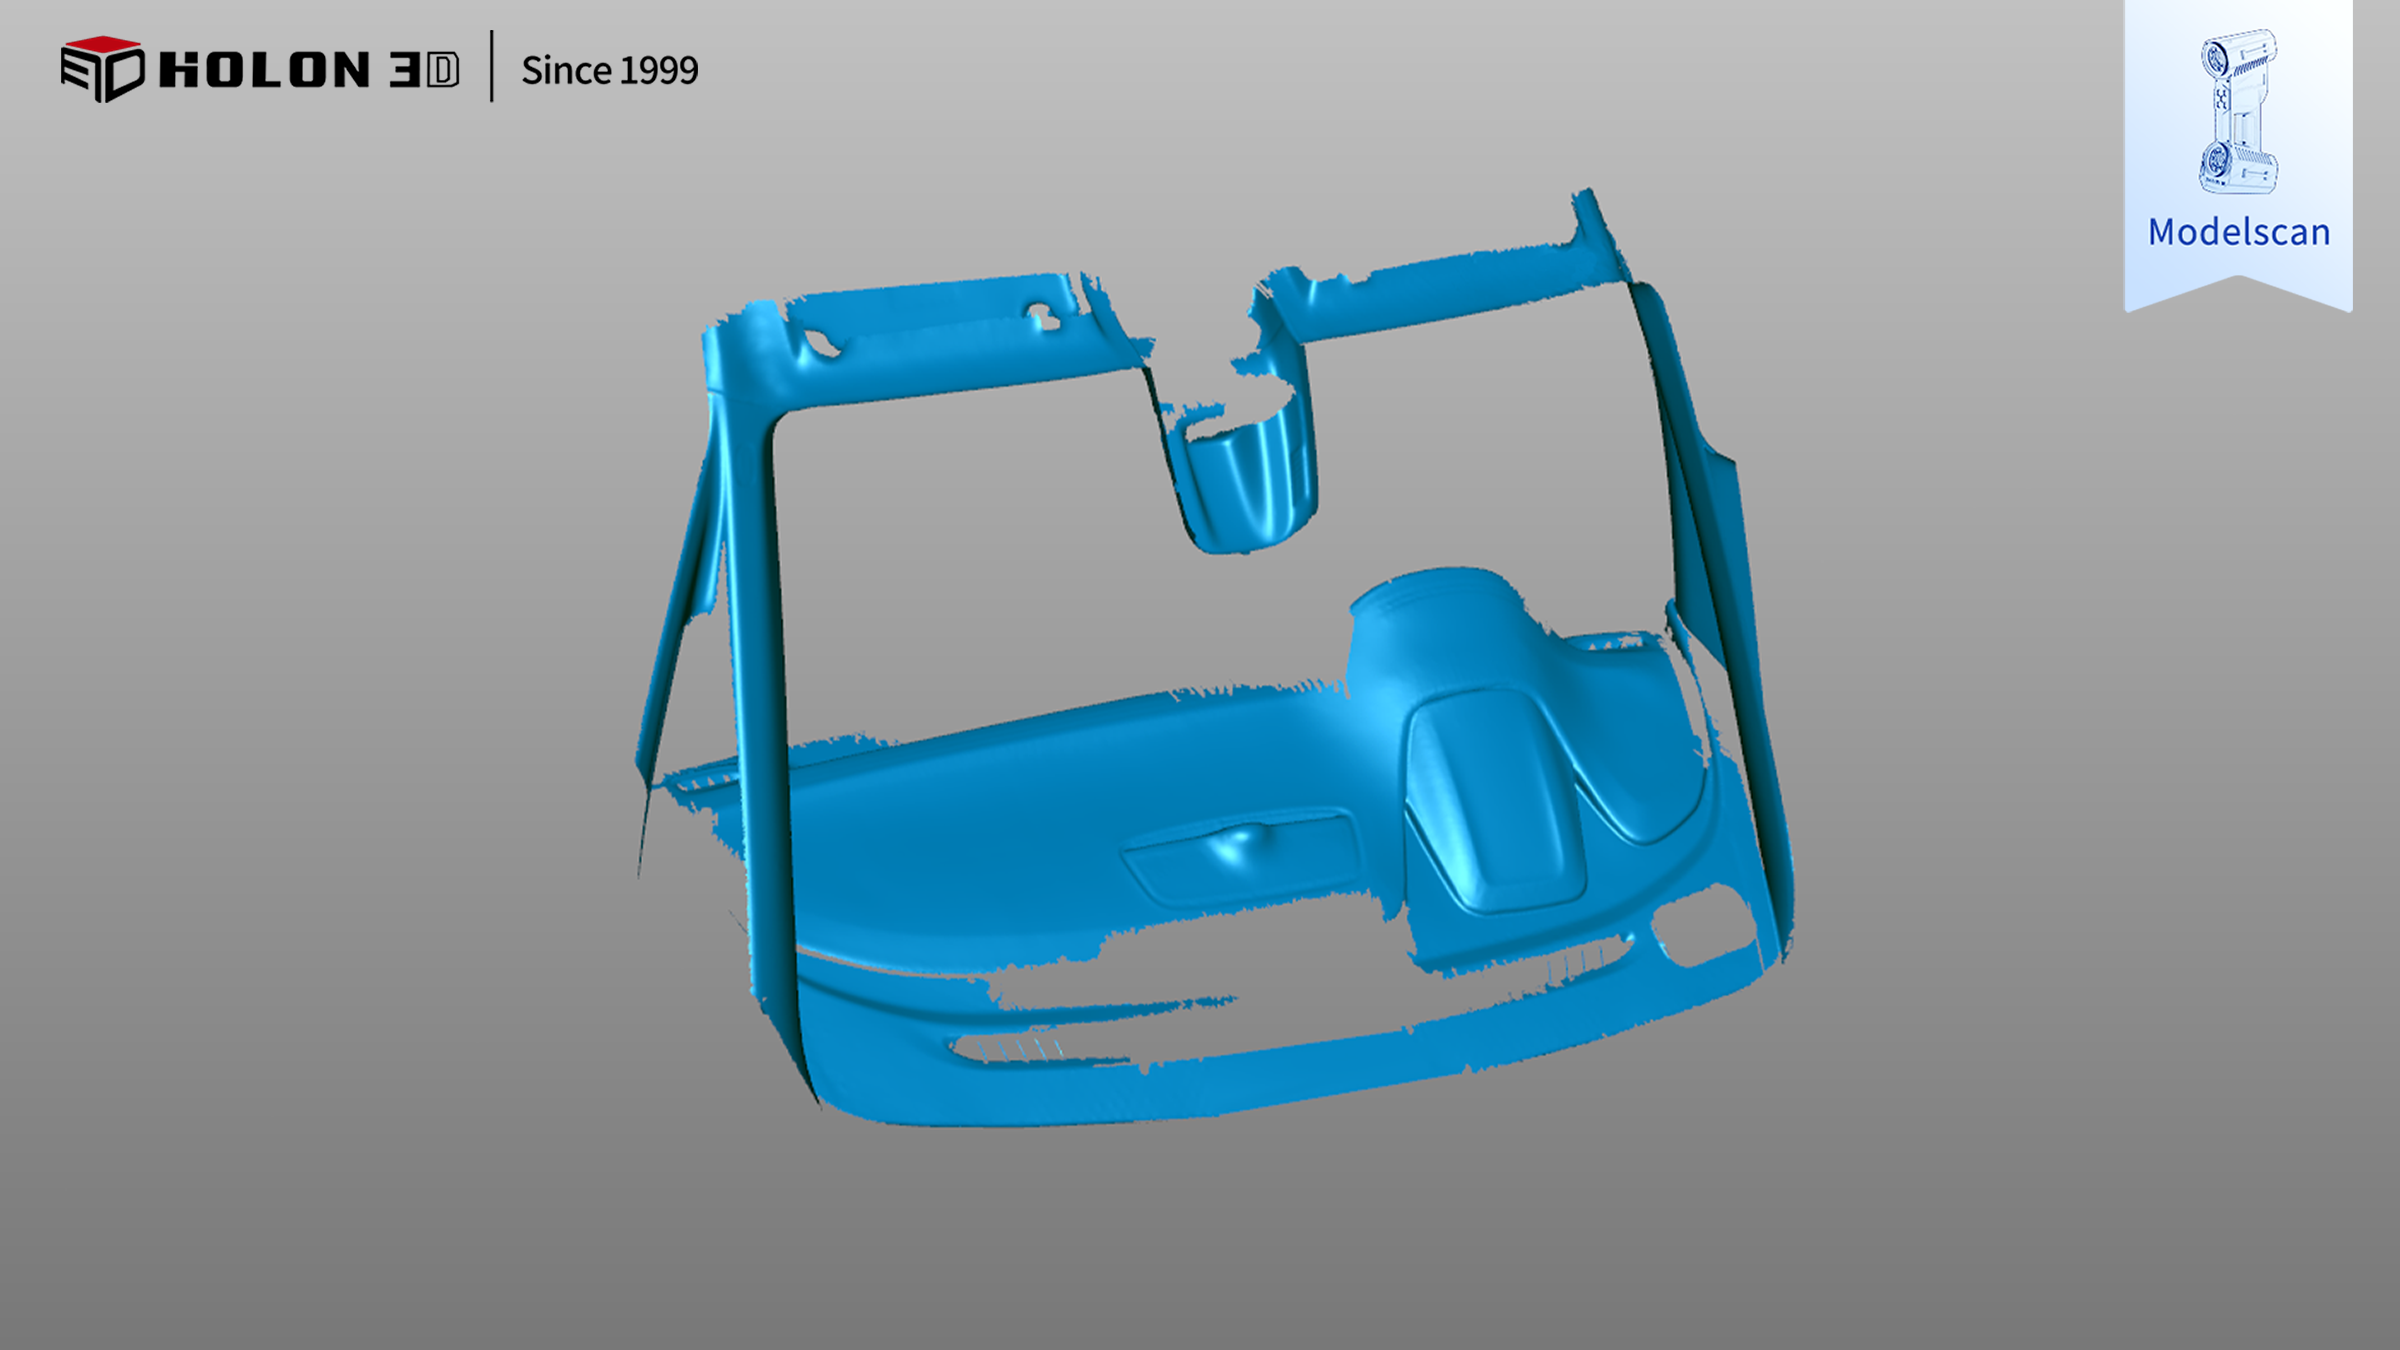Click the steering column cover panel
The image size is (2400, 1350).
tap(1500, 800)
